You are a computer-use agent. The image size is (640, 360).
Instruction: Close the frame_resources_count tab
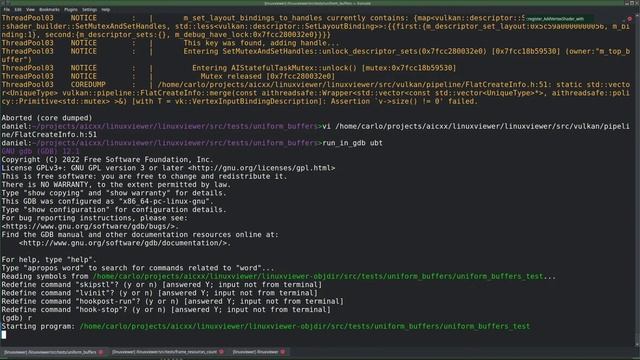(221, 352)
